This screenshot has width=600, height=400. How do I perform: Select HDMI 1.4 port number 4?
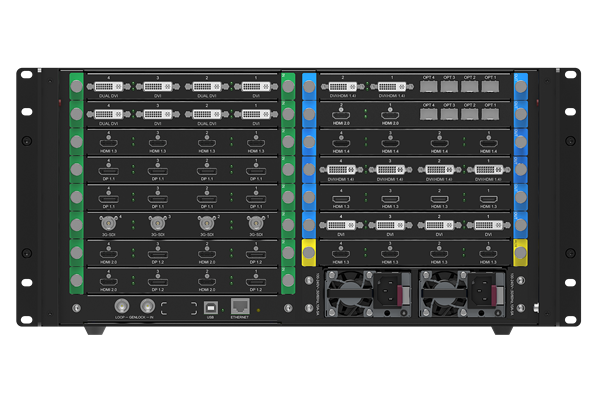click(341, 144)
